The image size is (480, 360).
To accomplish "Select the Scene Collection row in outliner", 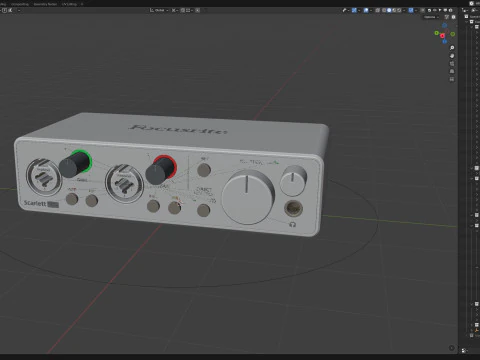I will (473, 17).
